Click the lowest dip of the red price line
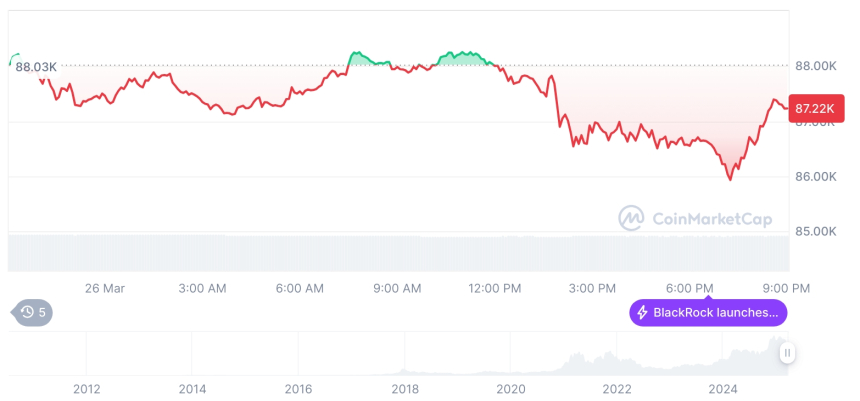Viewport: 860px width, 401px height. pos(730,179)
